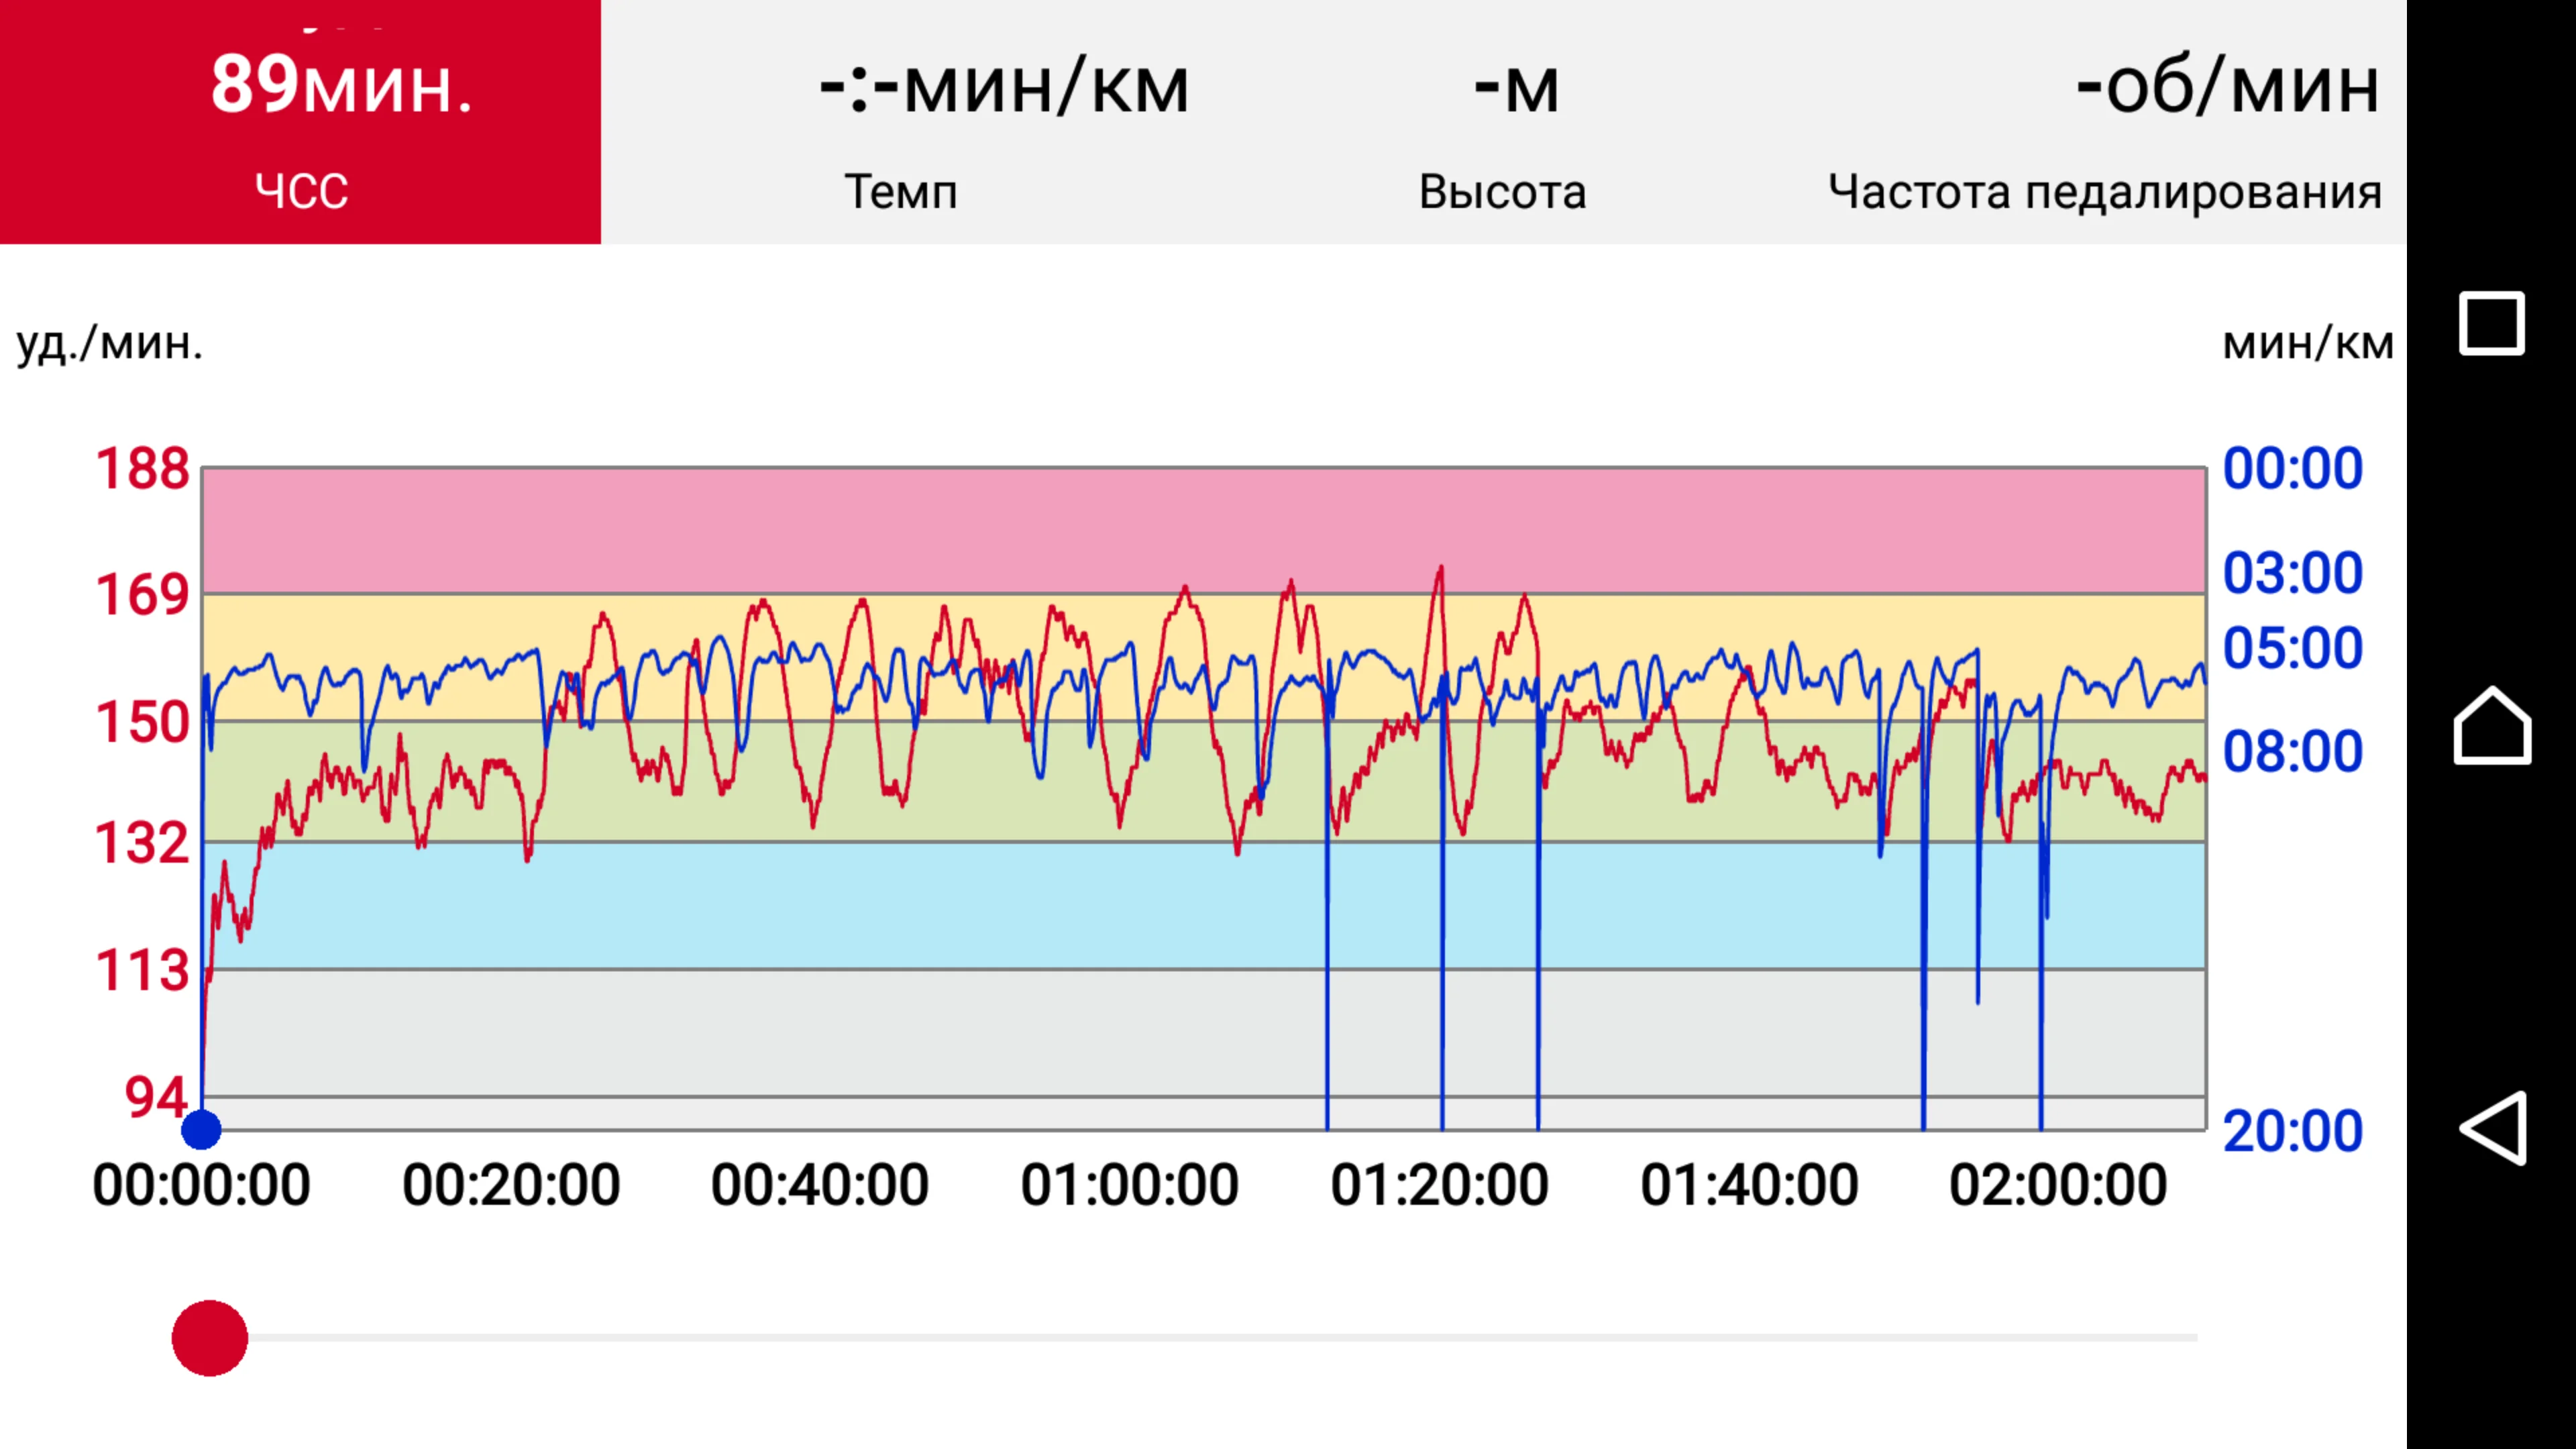Tap the light blue heart rate zone band

800,905
